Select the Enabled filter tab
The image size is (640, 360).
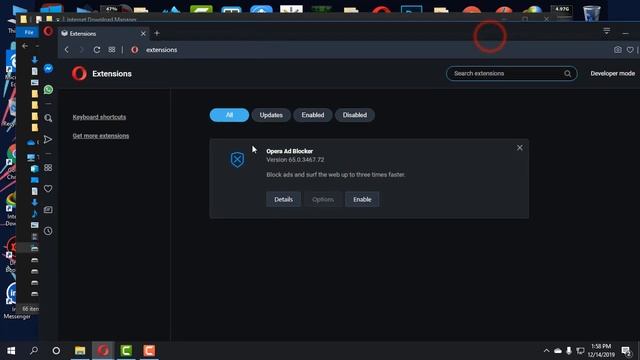click(313, 115)
